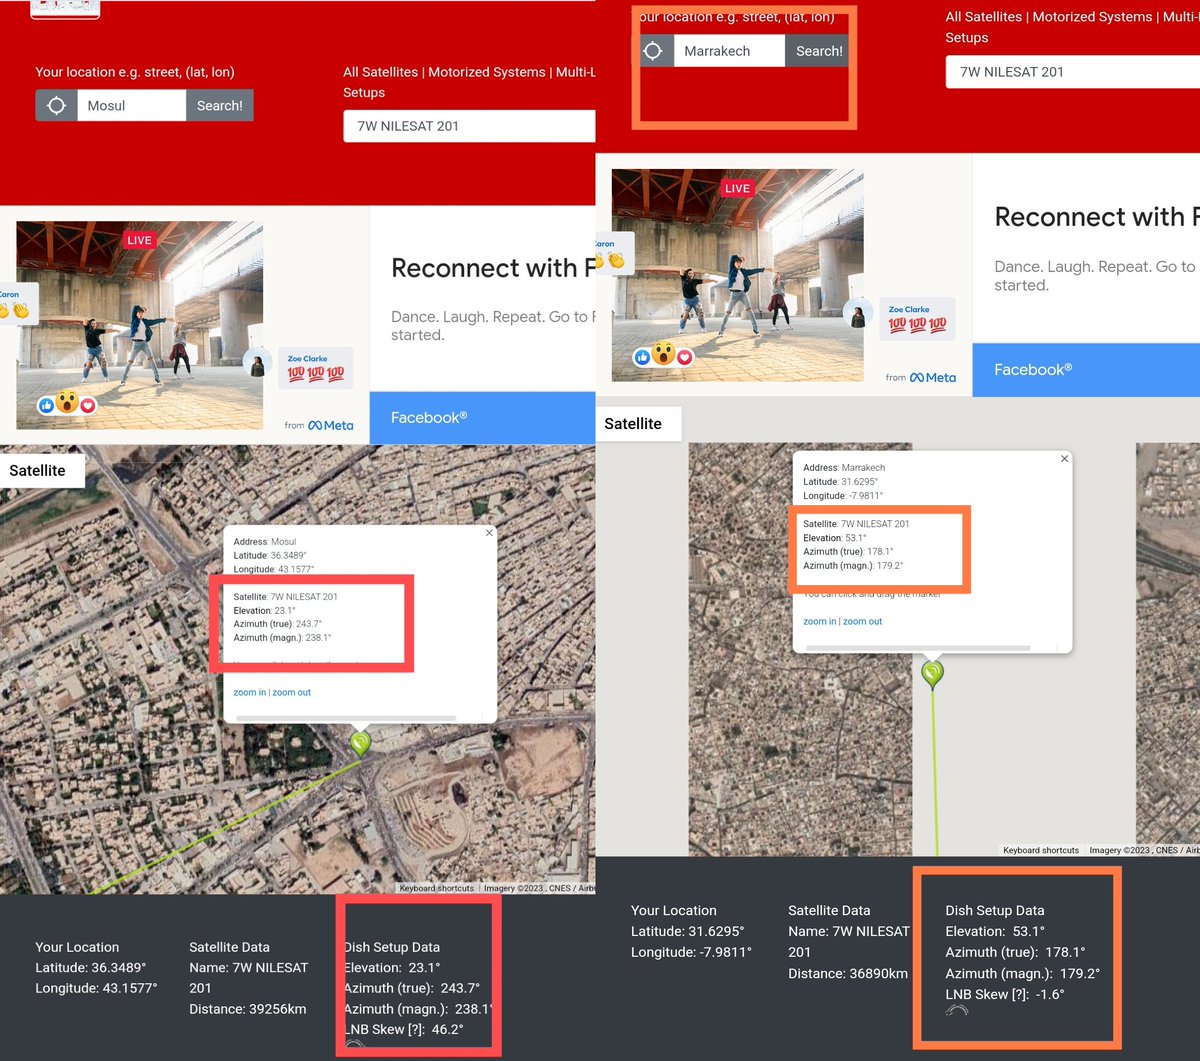Screen dimensions: 1200x1061
Task: Click footer Longitude: -7.9811° under Your Location
Action: click(x=691, y=952)
